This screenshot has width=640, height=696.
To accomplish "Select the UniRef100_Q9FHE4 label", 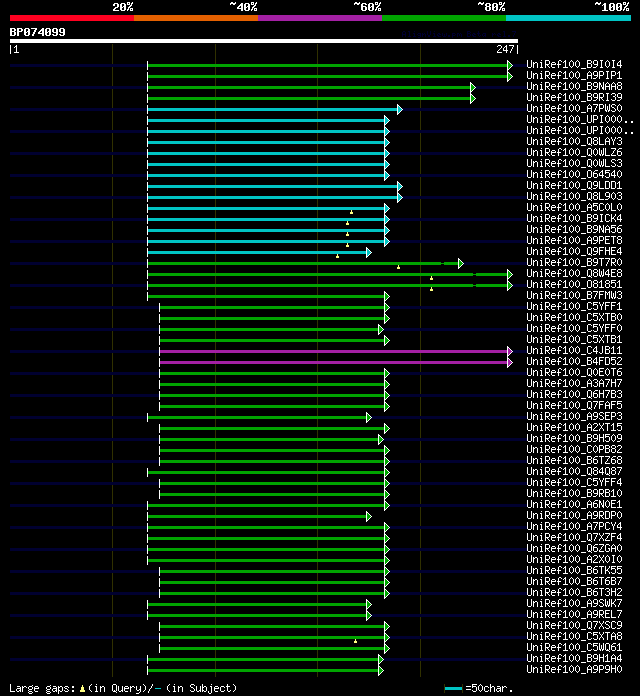I will (x=574, y=251).
